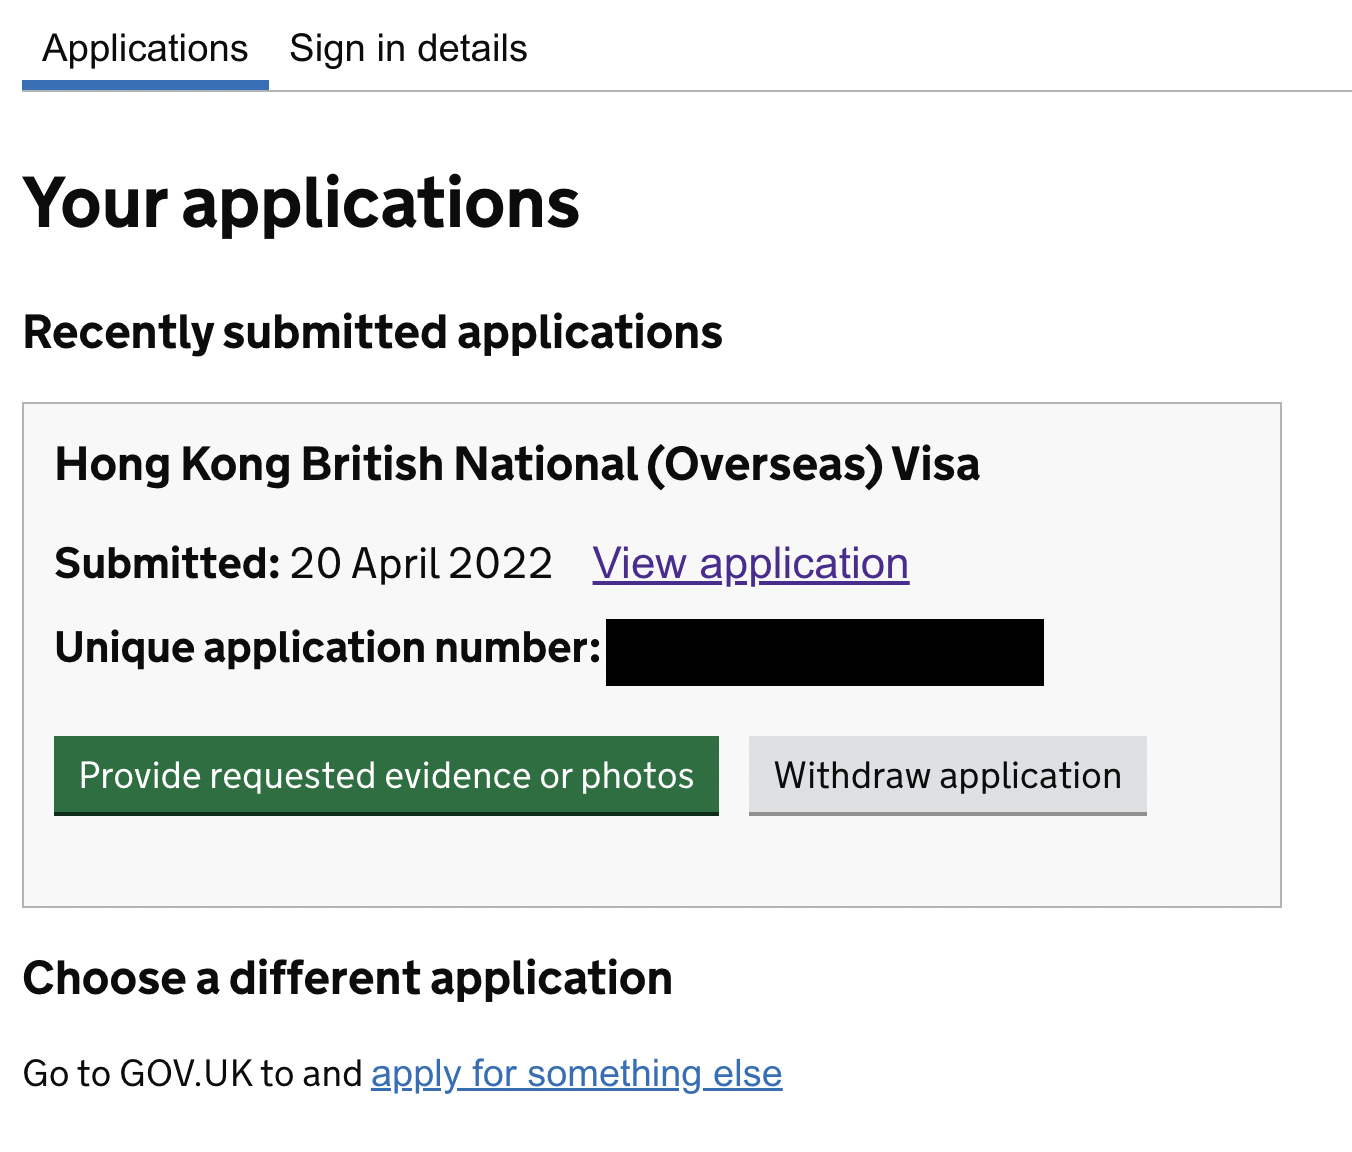Click the Recently submitted applications heading
The image size is (1352, 1152).
point(372,332)
